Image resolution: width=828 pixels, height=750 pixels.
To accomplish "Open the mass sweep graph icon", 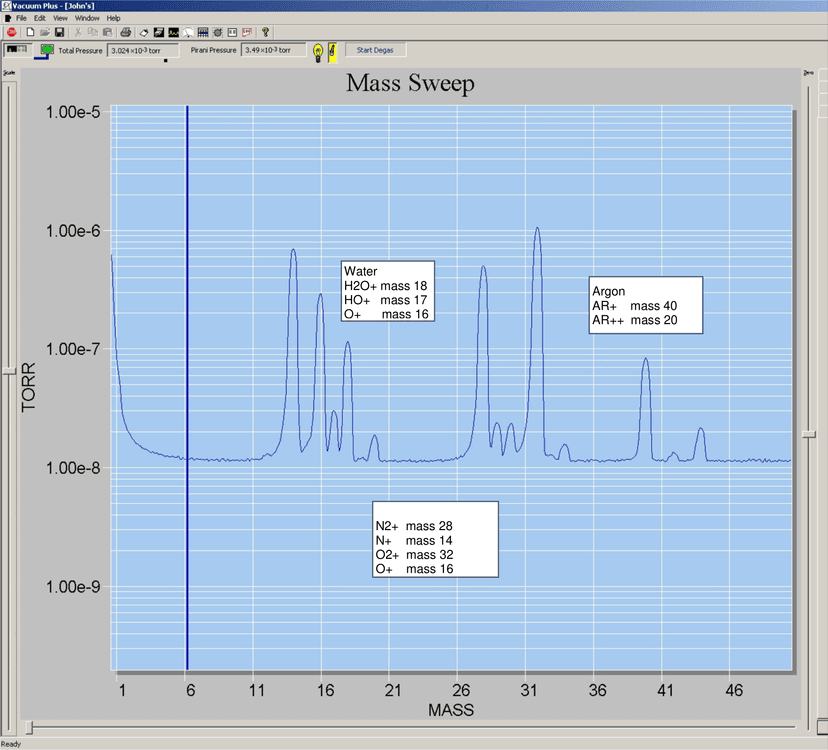I will pyautogui.click(x=172, y=32).
